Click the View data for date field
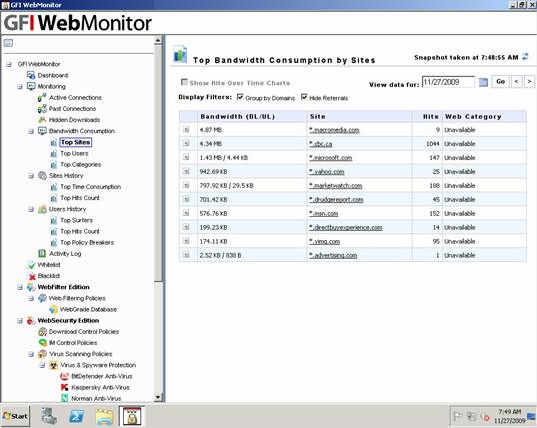537x428 pixels. coord(448,82)
